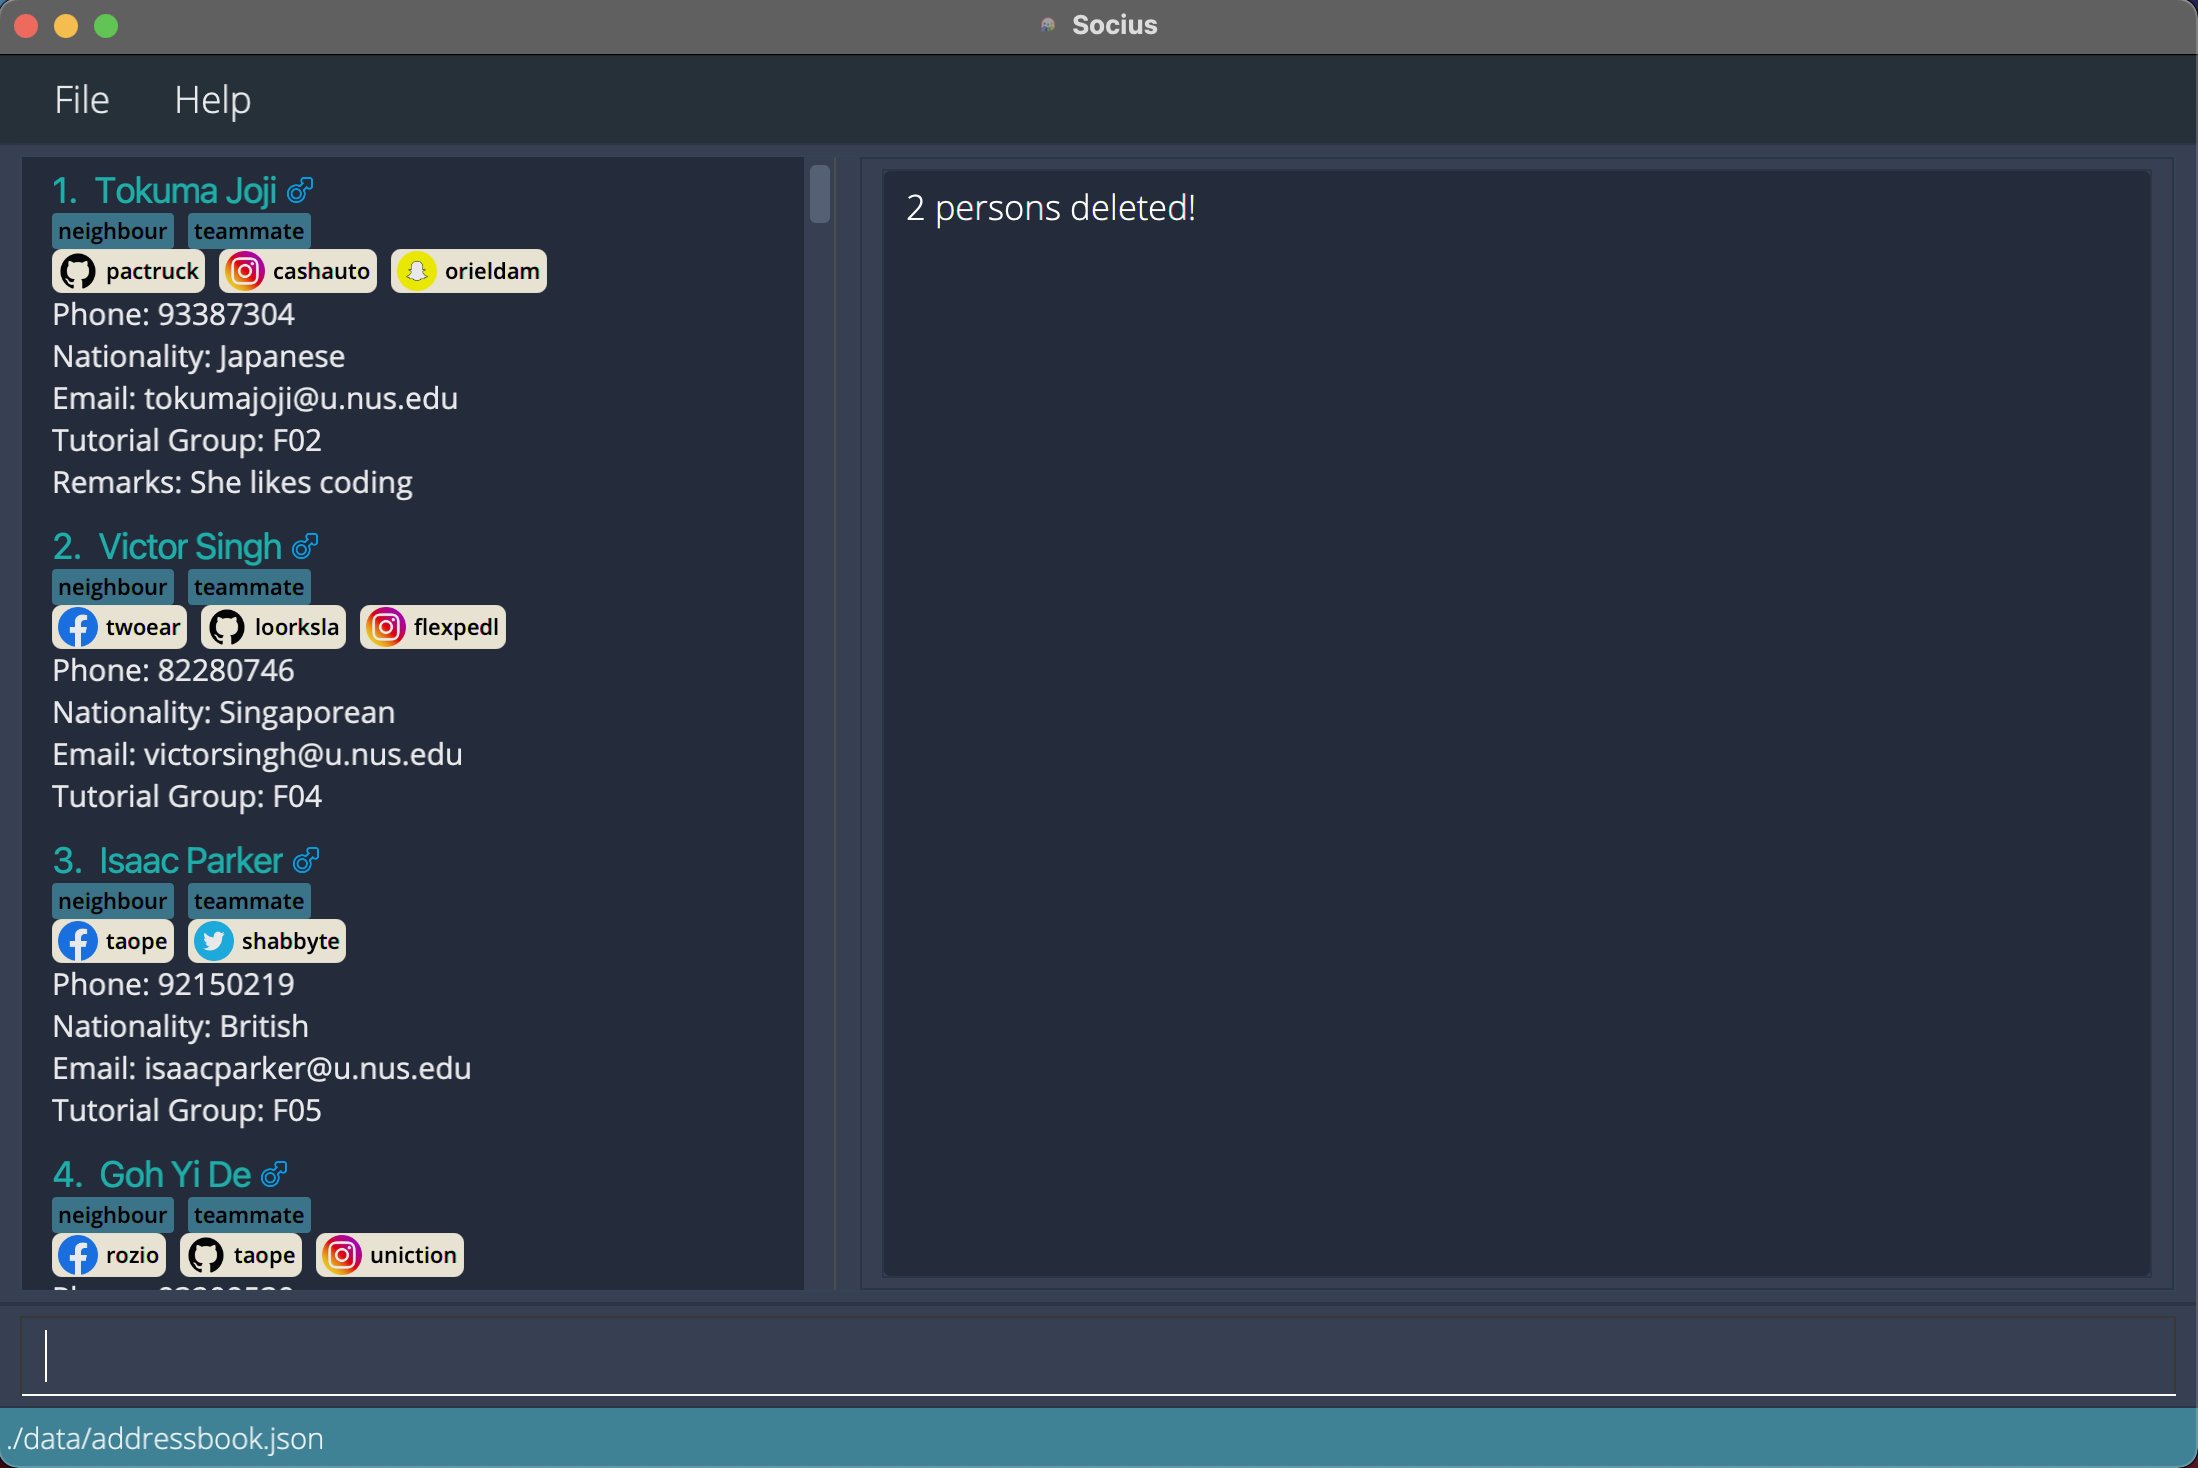This screenshot has height=1468, width=2198.
Task: Click neighbour tag on Victor Singh
Action: 111,585
